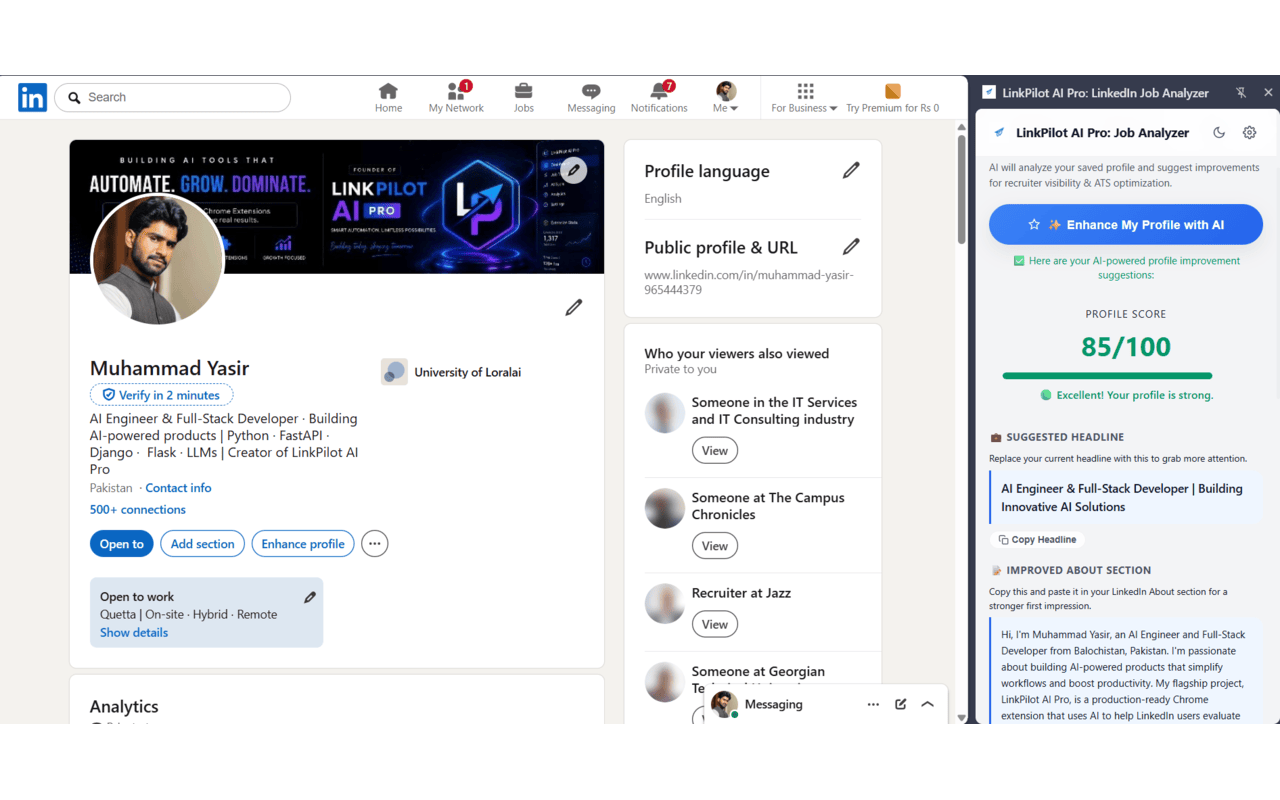View someone at The Campus Chronicles
The width and height of the screenshot is (1280, 800).
(714, 545)
